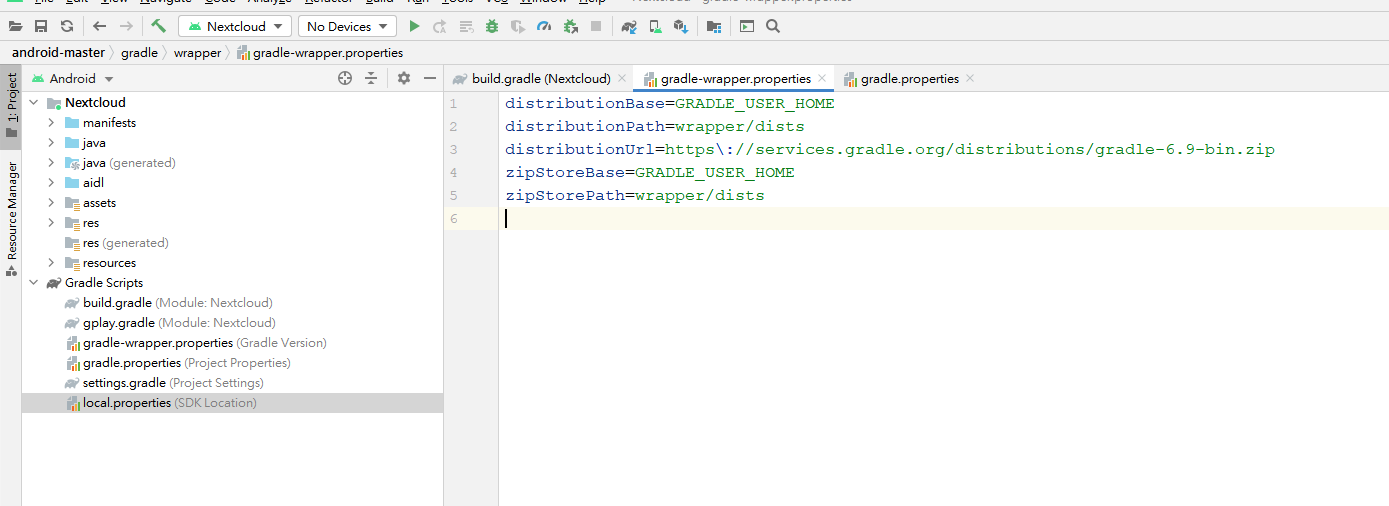The image size is (1389, 506).
Task: Open the Nextcloud run configuration dropdown
Action: (x=236, y=27)
